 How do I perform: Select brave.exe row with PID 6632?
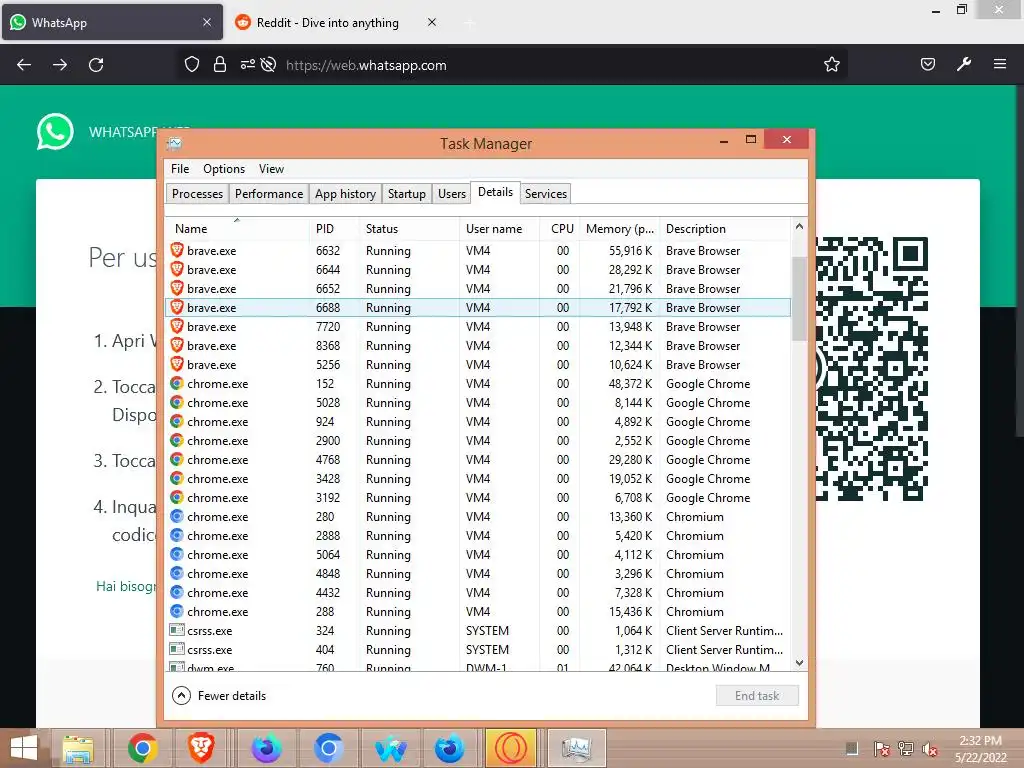coord(479,251)
